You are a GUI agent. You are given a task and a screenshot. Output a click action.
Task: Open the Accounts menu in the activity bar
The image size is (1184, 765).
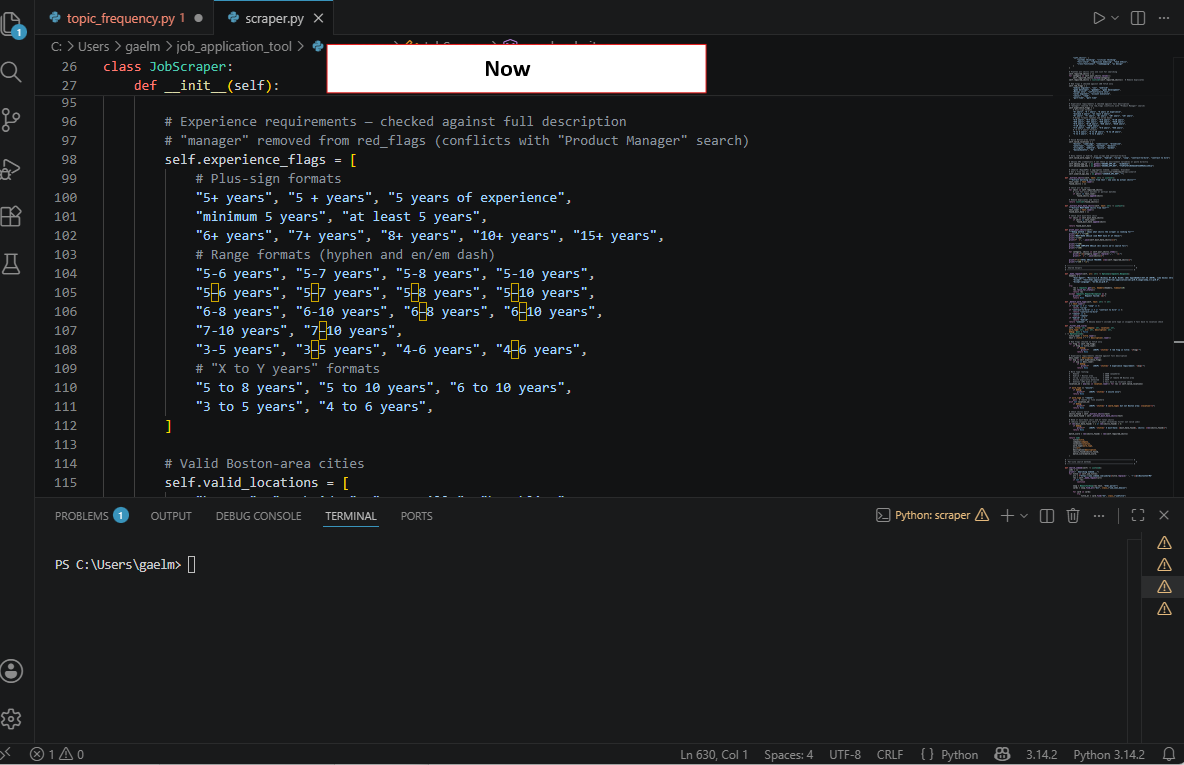pos(11,671)
